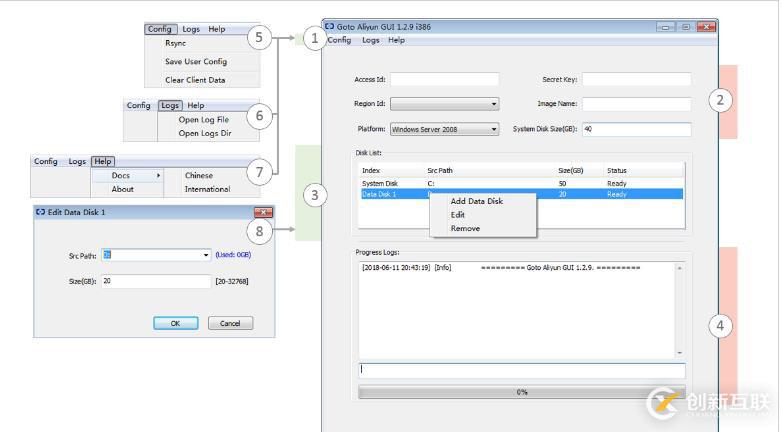The height and width of the screenshot is (432, 781).
Task: Select Open Logs Dir entry
Action: pos(205,134)
